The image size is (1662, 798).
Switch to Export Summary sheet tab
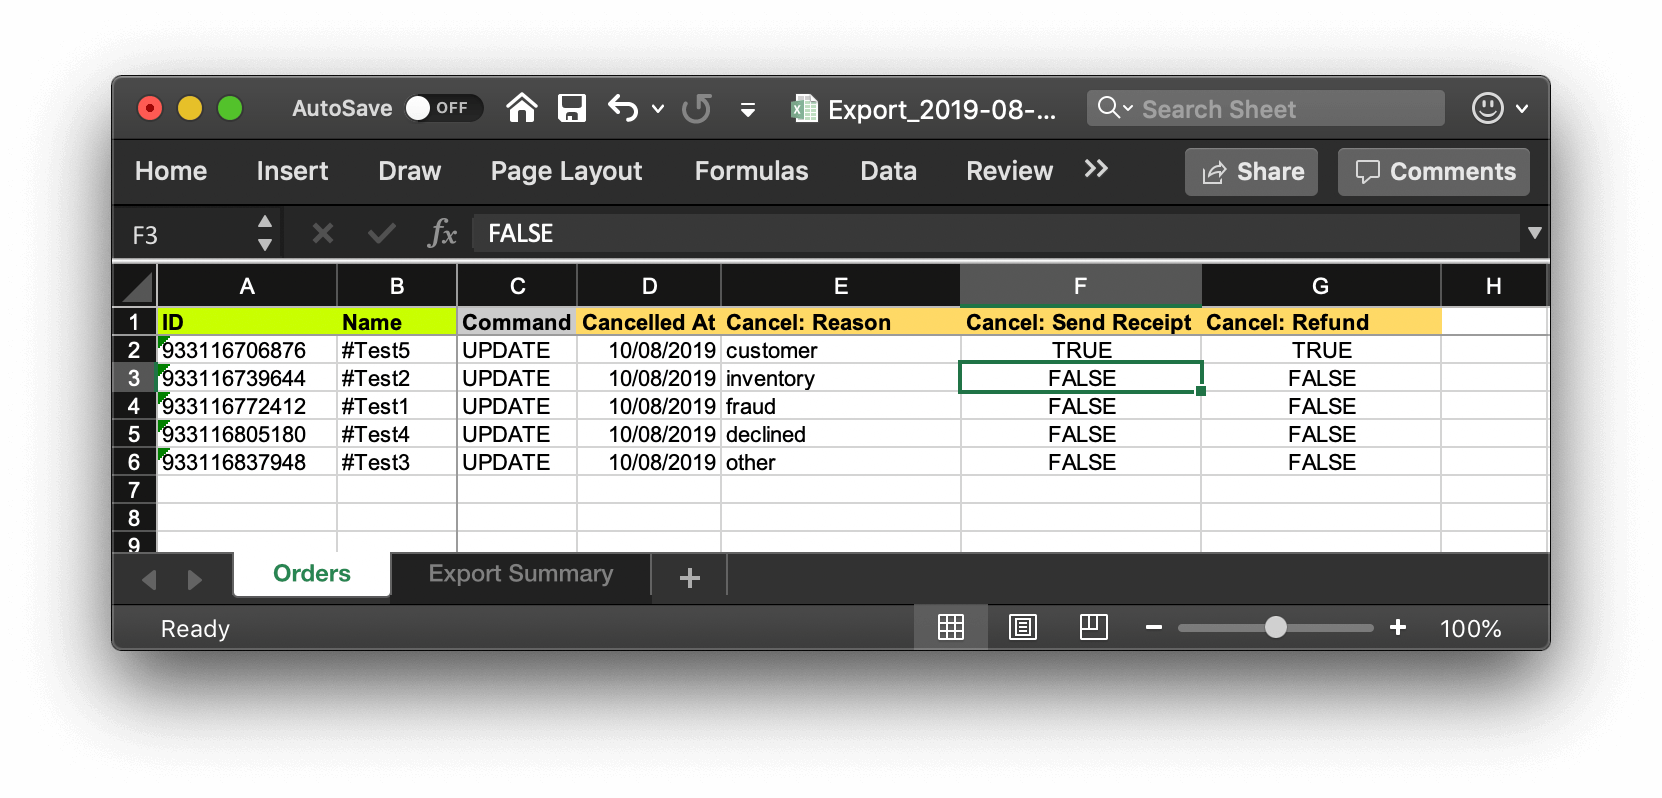pyautogui.click(x=520, y=574)
